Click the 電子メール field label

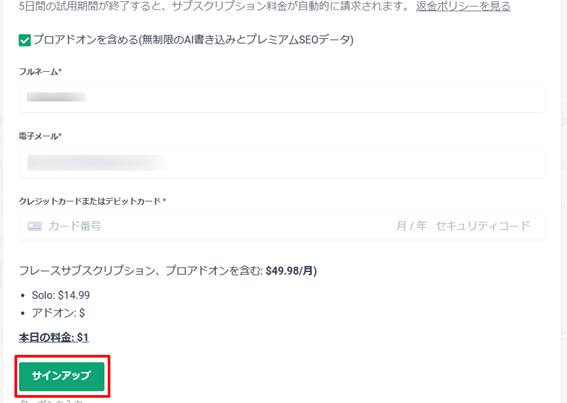(40, 136)
